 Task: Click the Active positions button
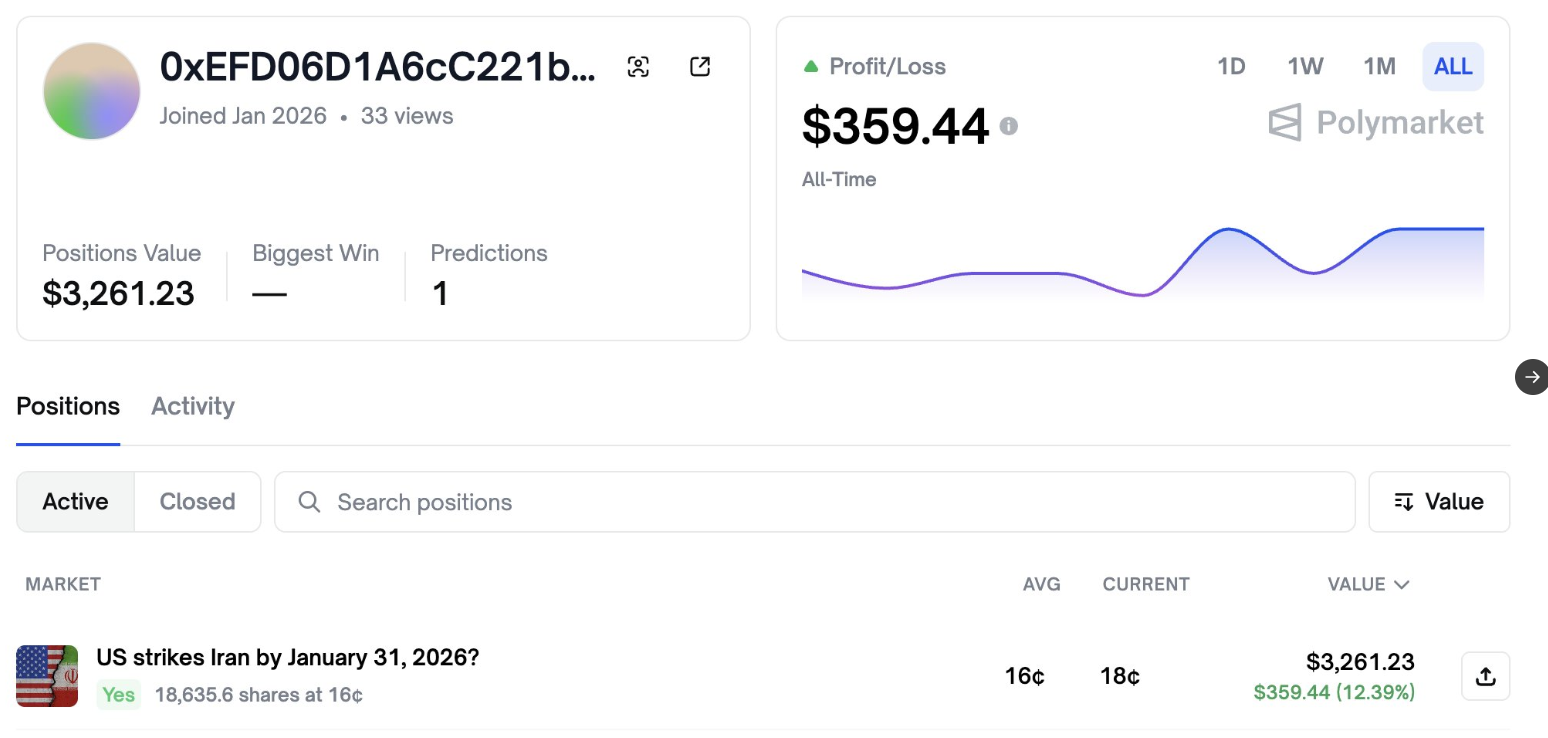75,502
